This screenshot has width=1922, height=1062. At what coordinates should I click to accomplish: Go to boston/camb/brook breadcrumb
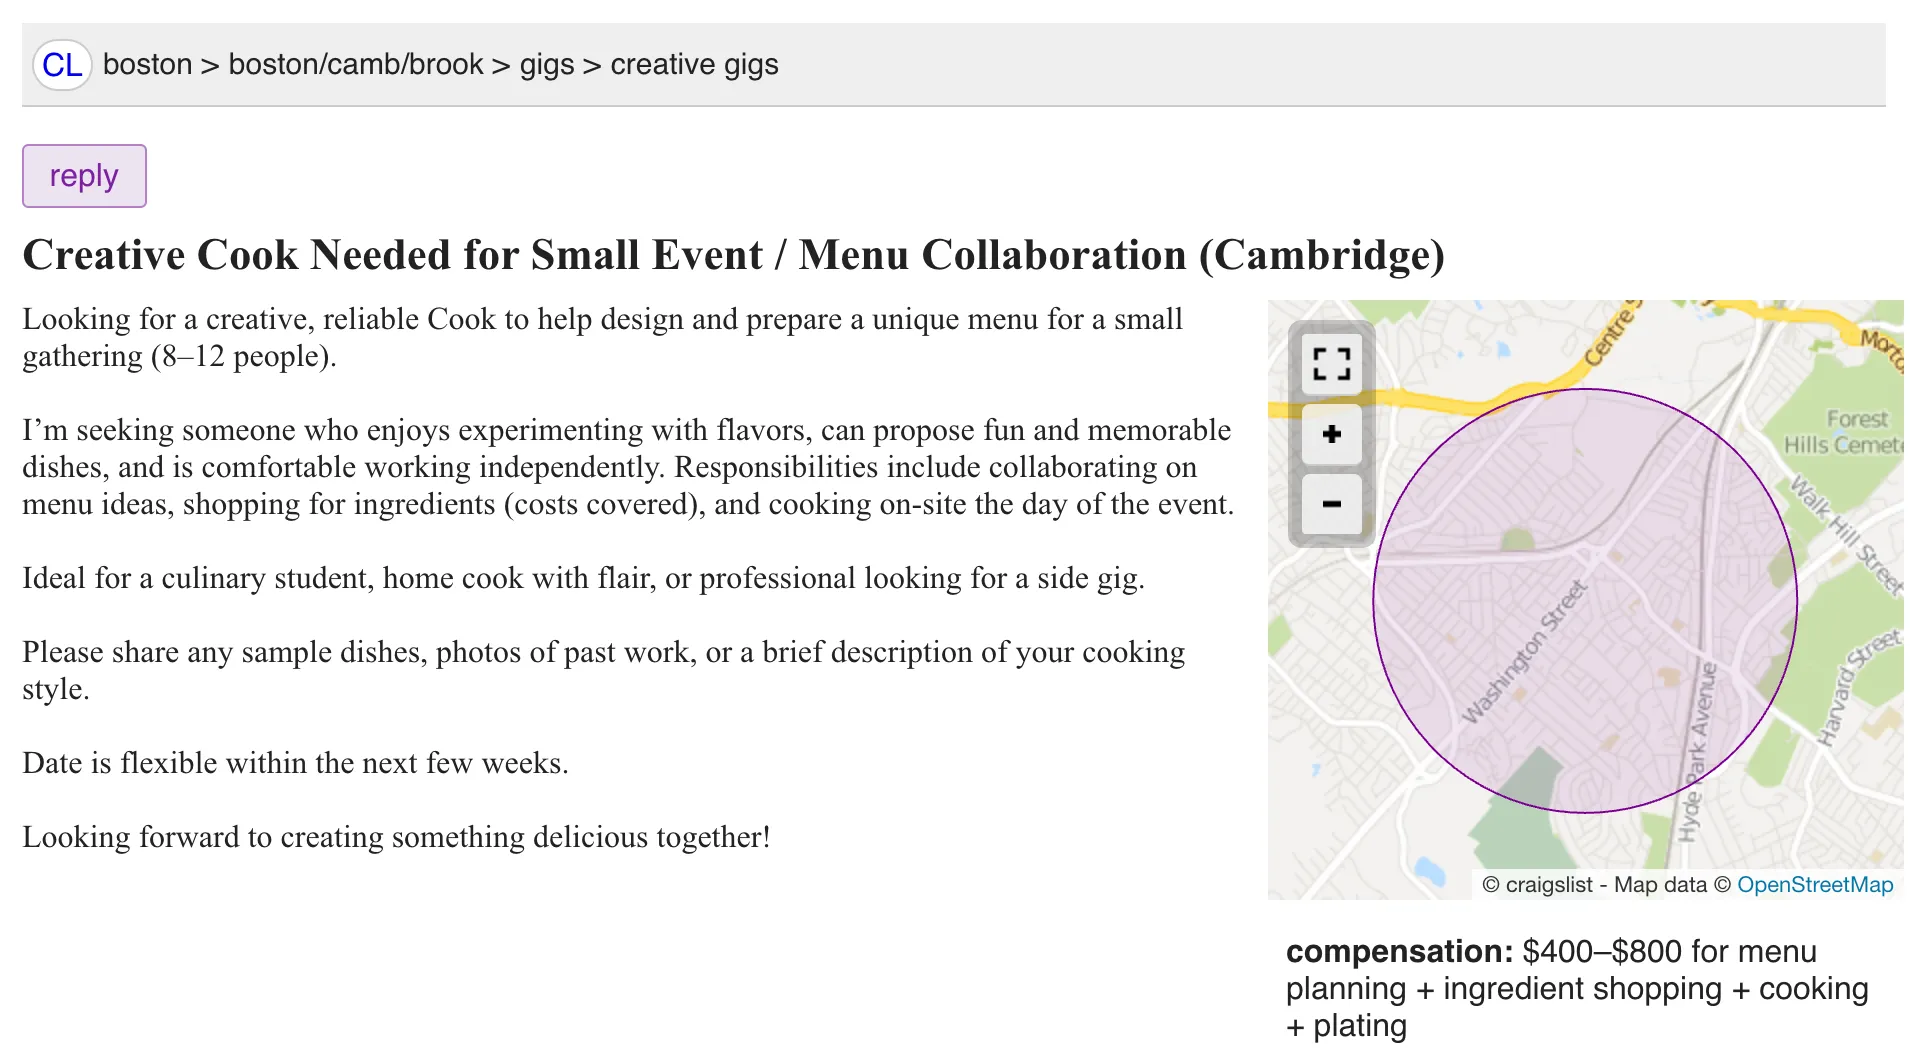(355, 65)
